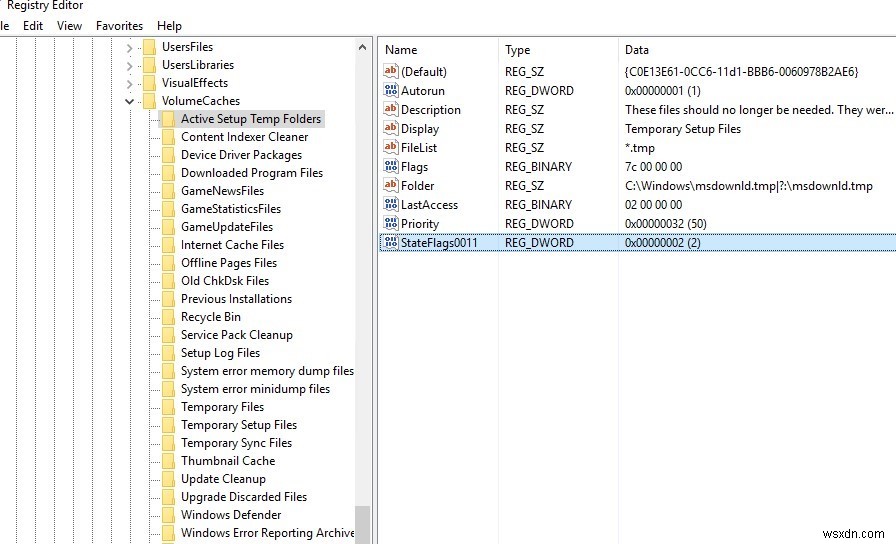Click the Content Indexer Cleaner folder icon
The image size is (896, 544).
(x=168, y=137)
